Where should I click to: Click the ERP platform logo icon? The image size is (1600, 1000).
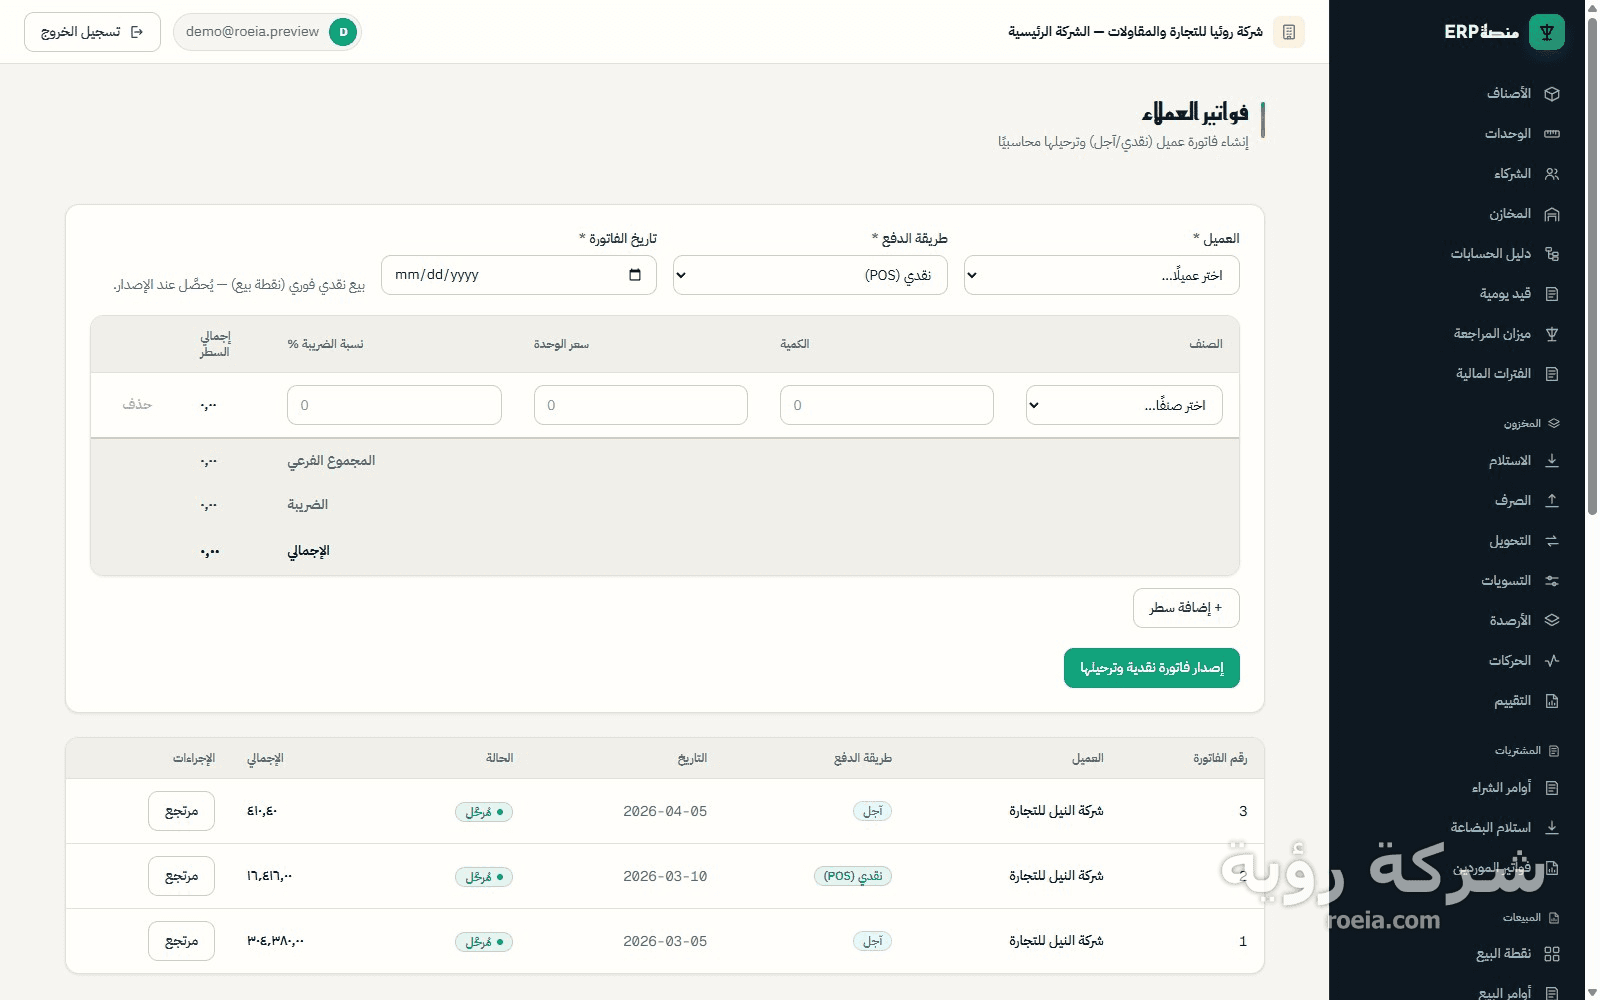(x=1547, y=32)
